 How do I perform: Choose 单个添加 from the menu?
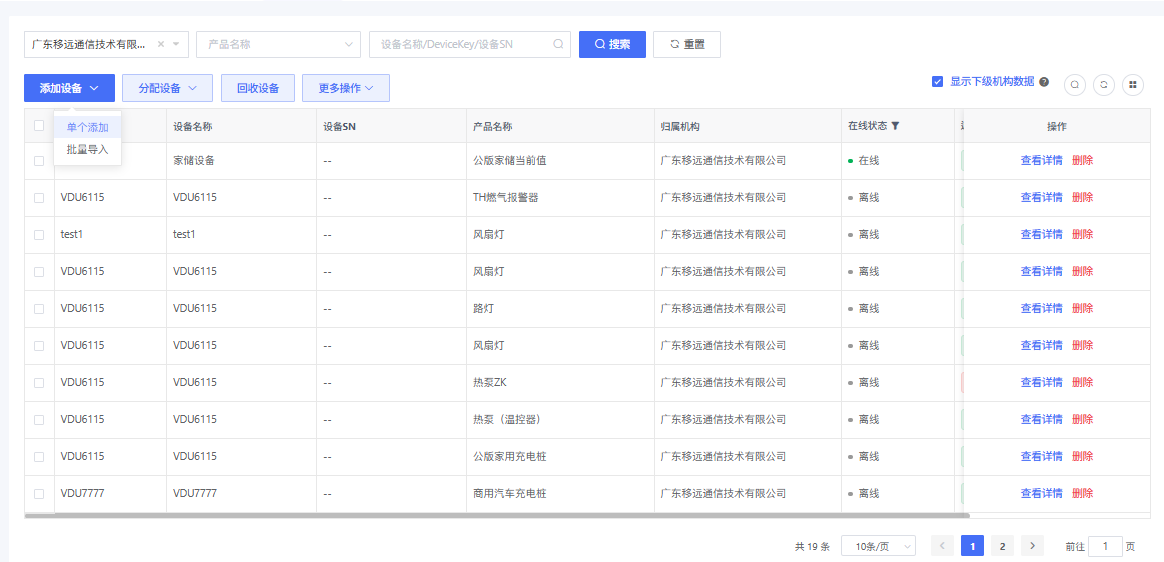[x=87, y=127]
